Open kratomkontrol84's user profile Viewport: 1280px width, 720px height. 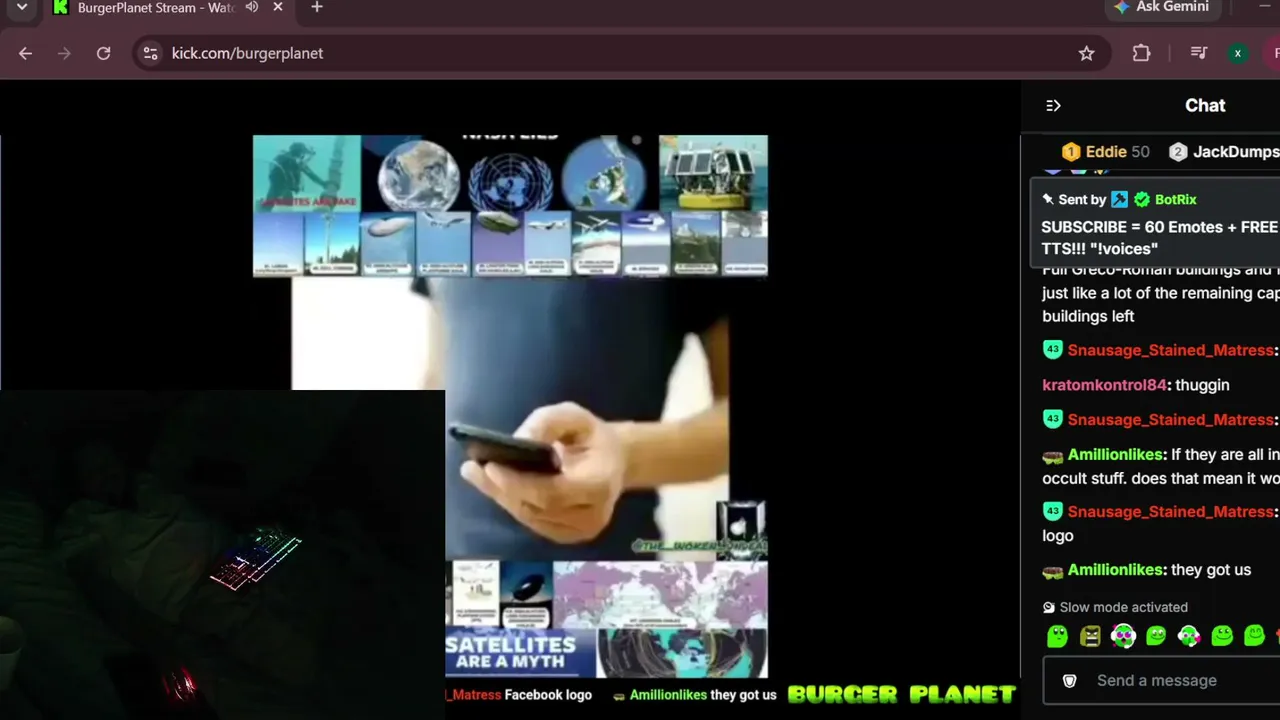1104,385
